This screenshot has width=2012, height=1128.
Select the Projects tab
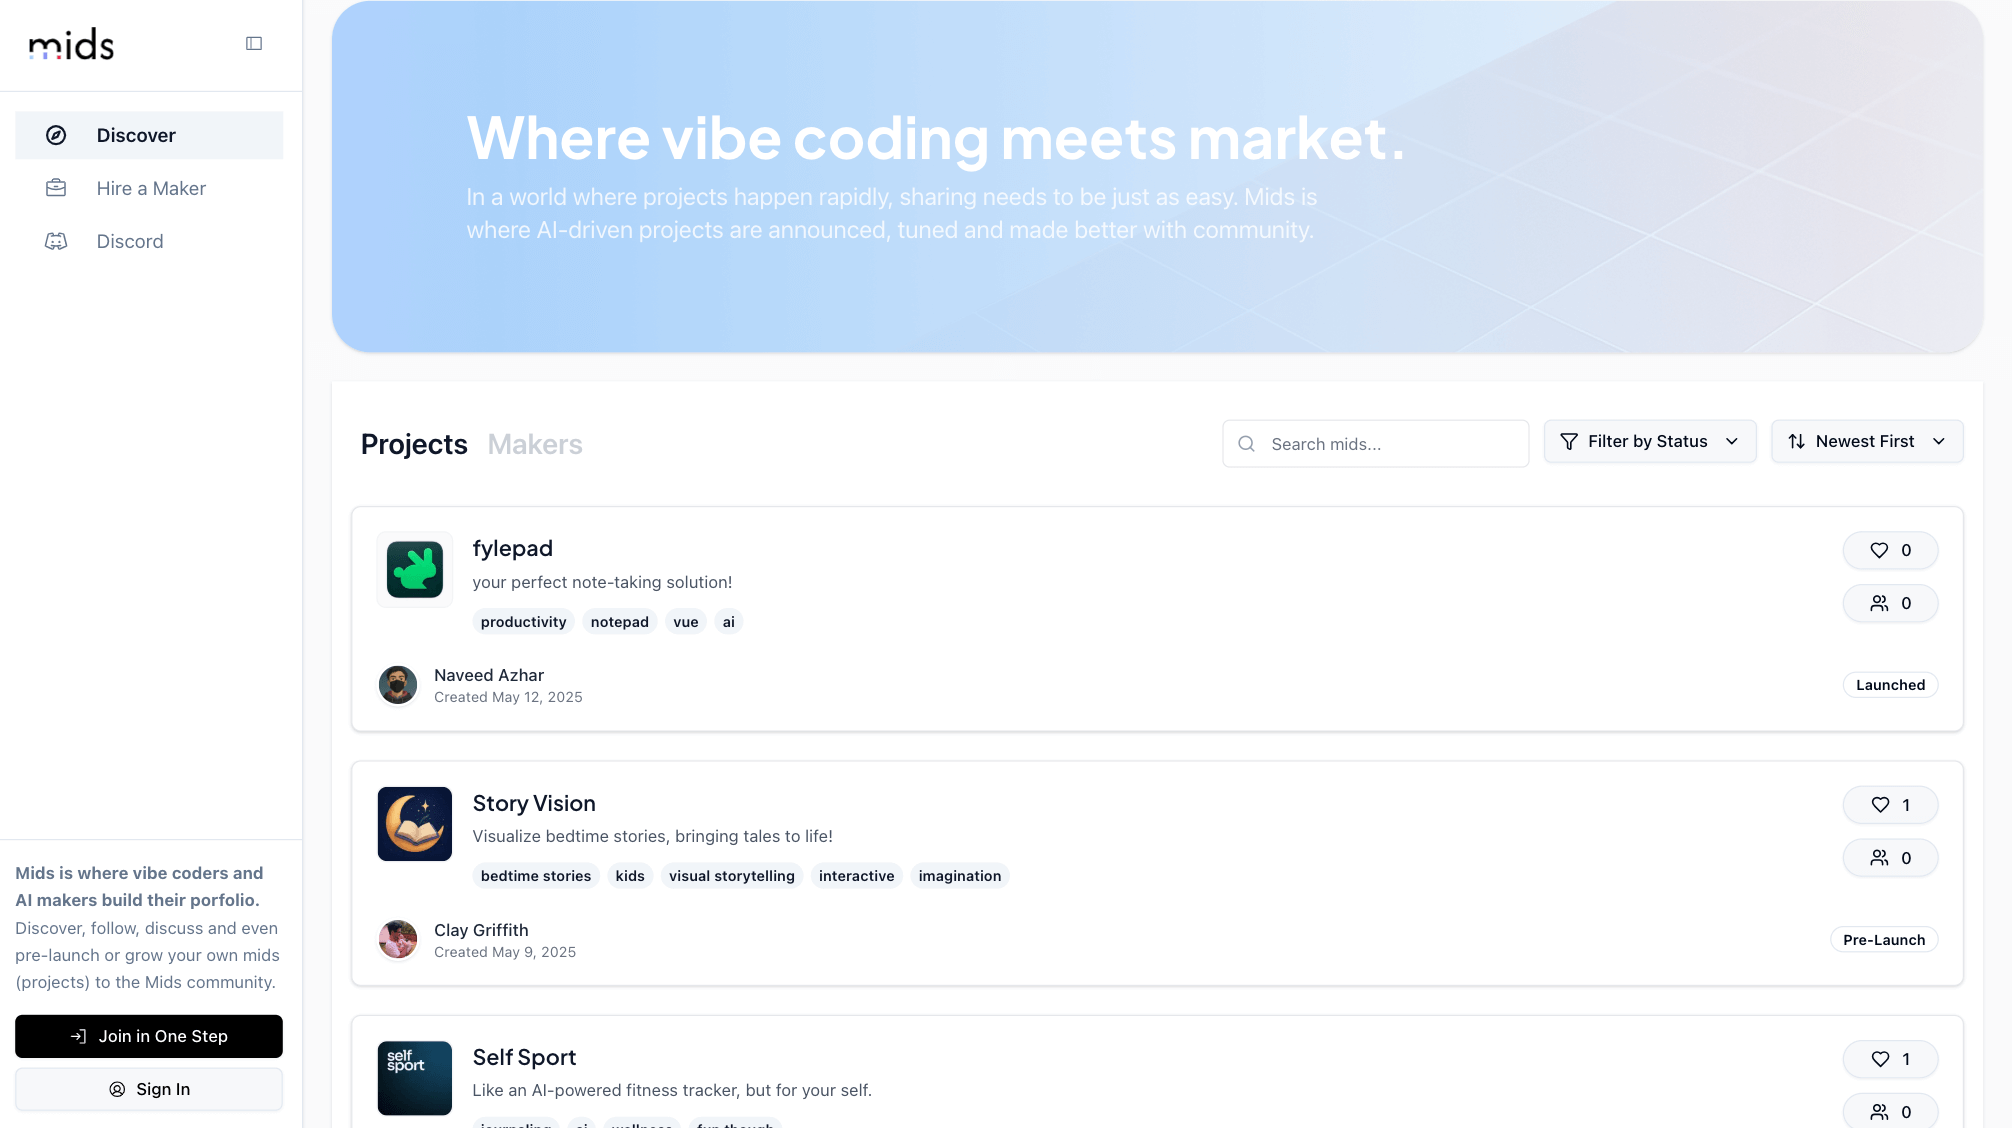coord(414,444)
